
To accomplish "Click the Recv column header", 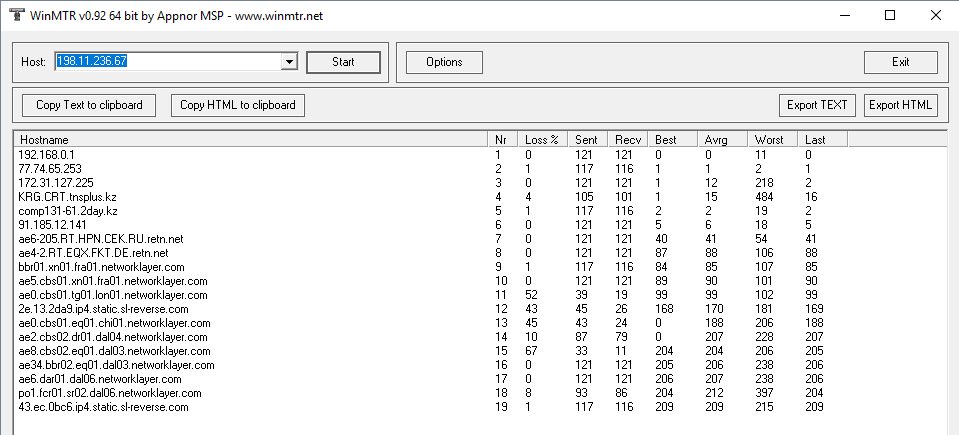I will click(x=627, y=139).
